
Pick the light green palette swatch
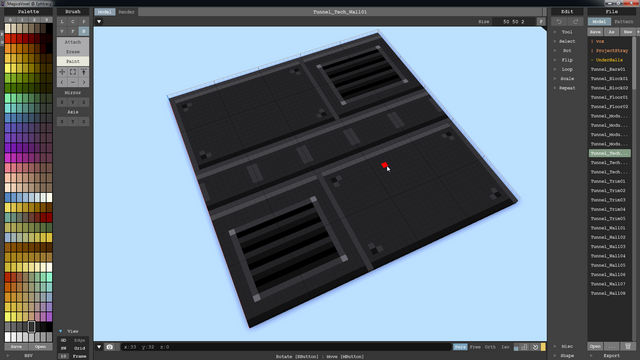(7, 98)
